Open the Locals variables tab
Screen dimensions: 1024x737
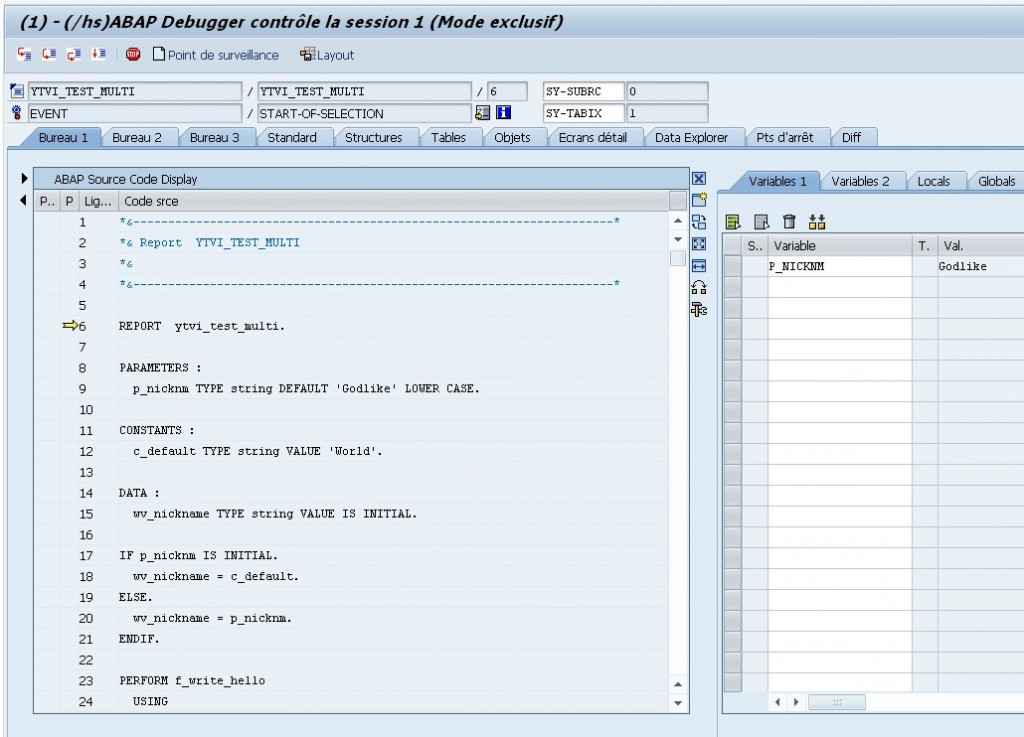tap(933, 181)
